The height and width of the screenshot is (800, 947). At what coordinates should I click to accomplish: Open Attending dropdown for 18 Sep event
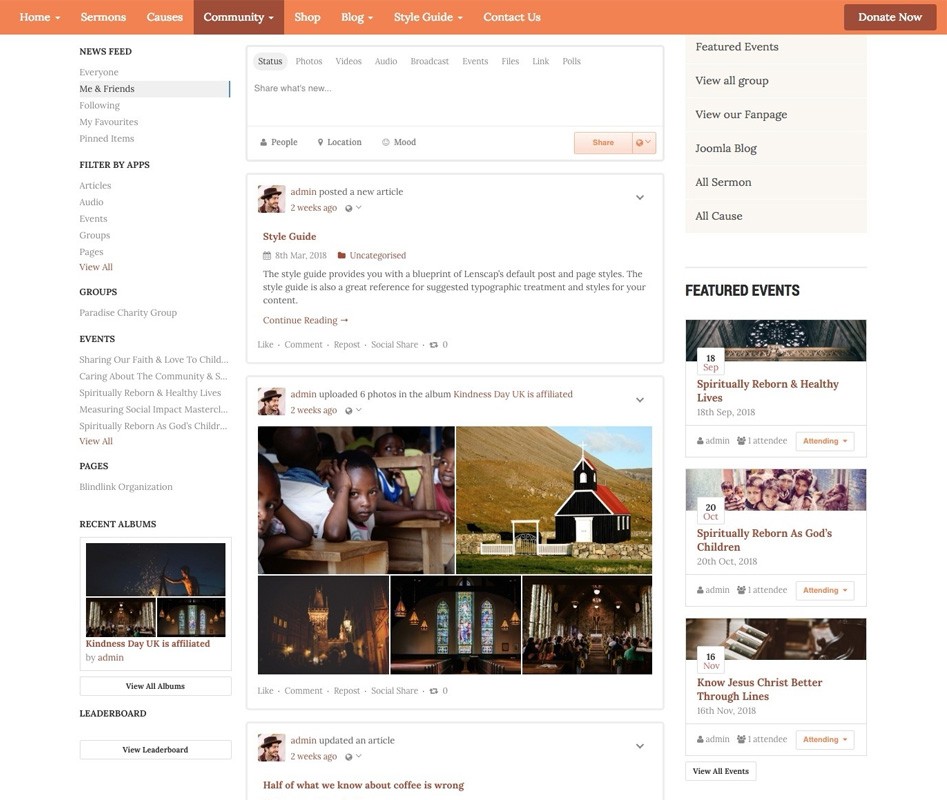824,441
